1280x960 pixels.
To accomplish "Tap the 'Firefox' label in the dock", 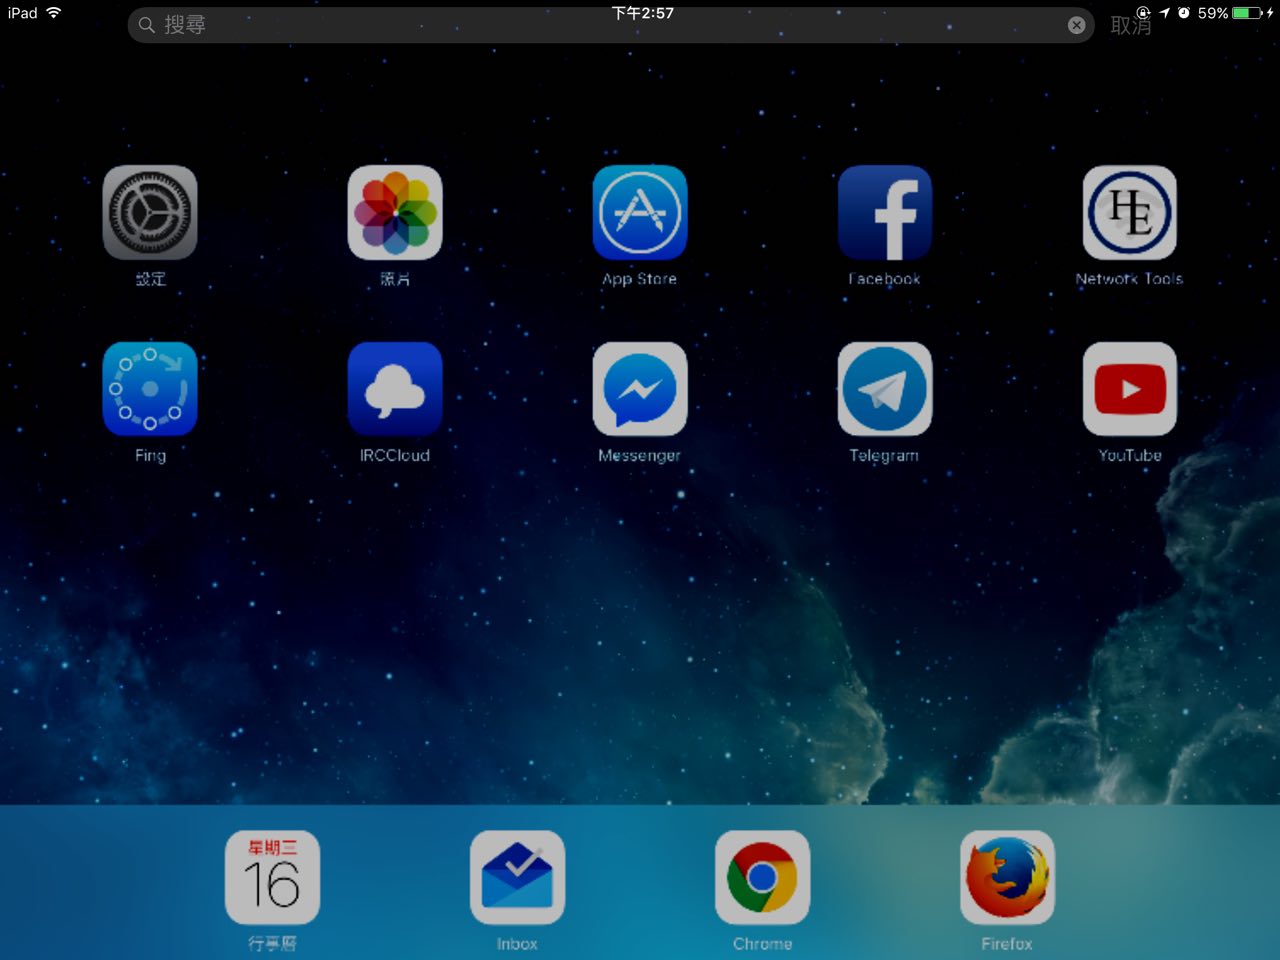I will (1007, 943).
